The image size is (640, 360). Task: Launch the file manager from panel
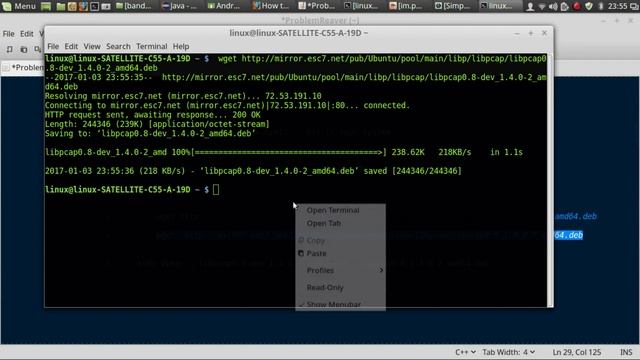tap(60, 6)
